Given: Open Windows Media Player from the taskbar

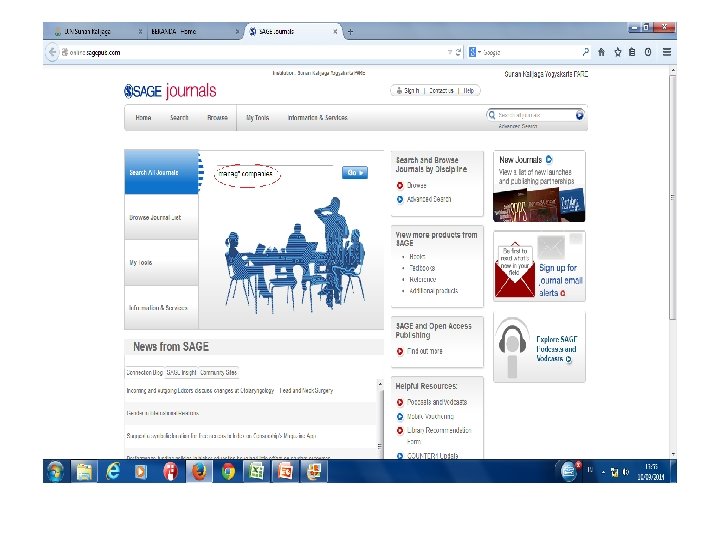Looking at the screenshot, I should 141,472.
